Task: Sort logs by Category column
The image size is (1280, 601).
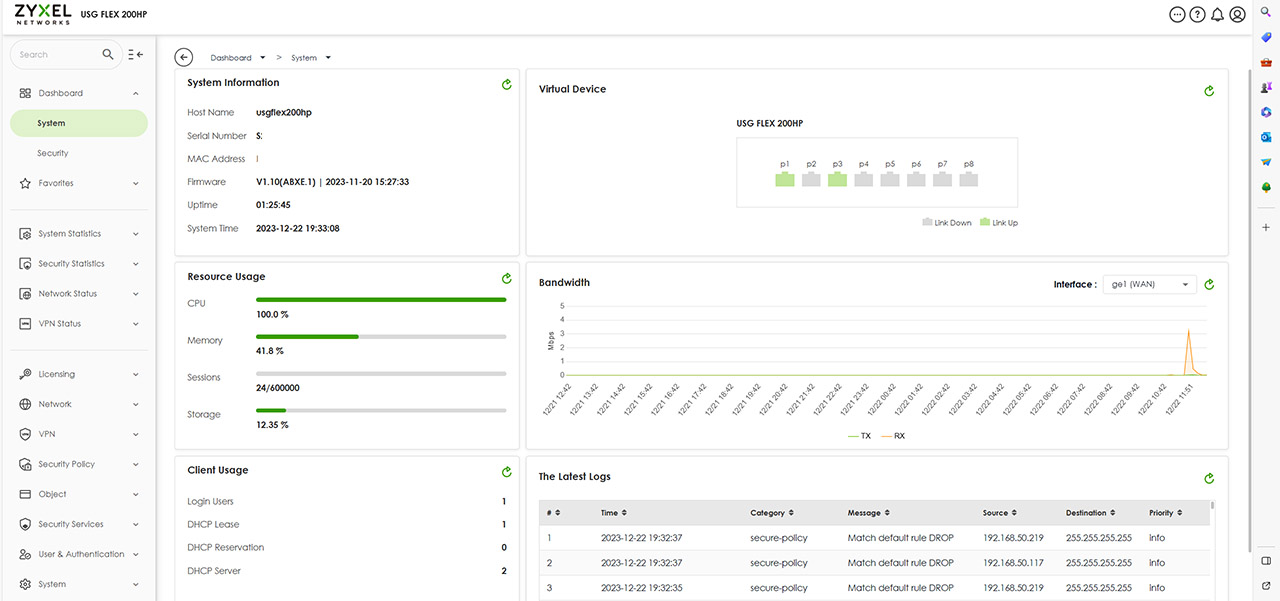Action: (x=772, y=513)
